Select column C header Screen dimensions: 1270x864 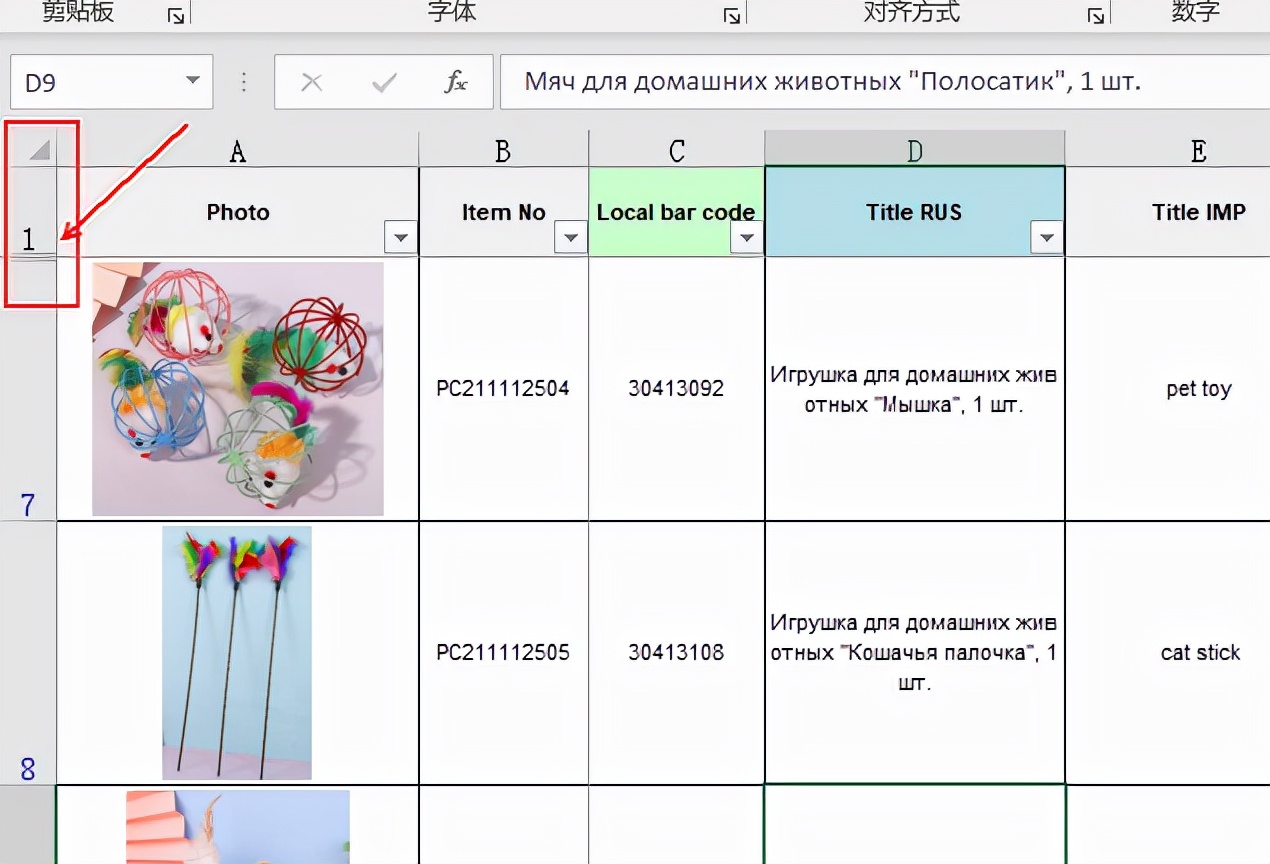[677, 150]
